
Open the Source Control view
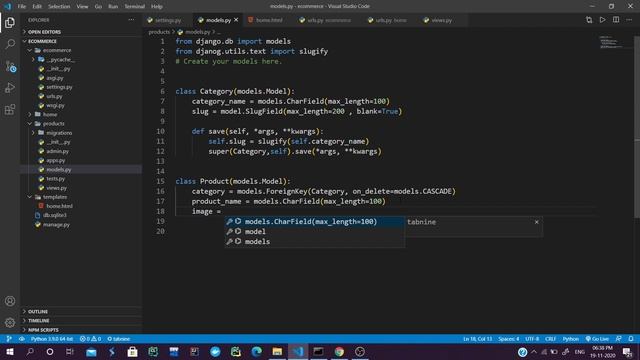pyautogui.click(x=10, y=66)
